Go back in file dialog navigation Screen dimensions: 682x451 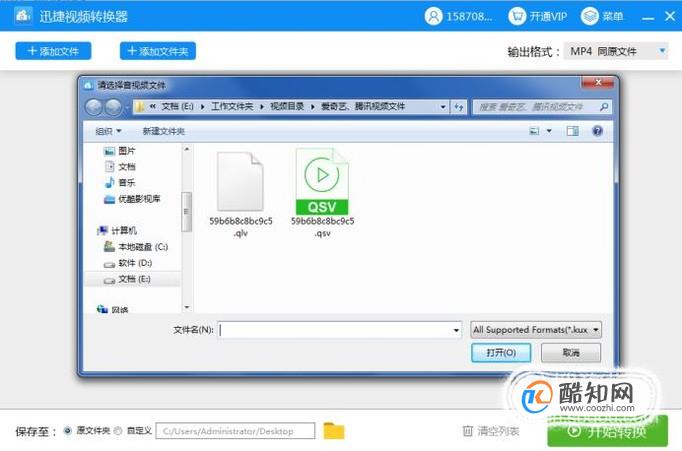94,107
